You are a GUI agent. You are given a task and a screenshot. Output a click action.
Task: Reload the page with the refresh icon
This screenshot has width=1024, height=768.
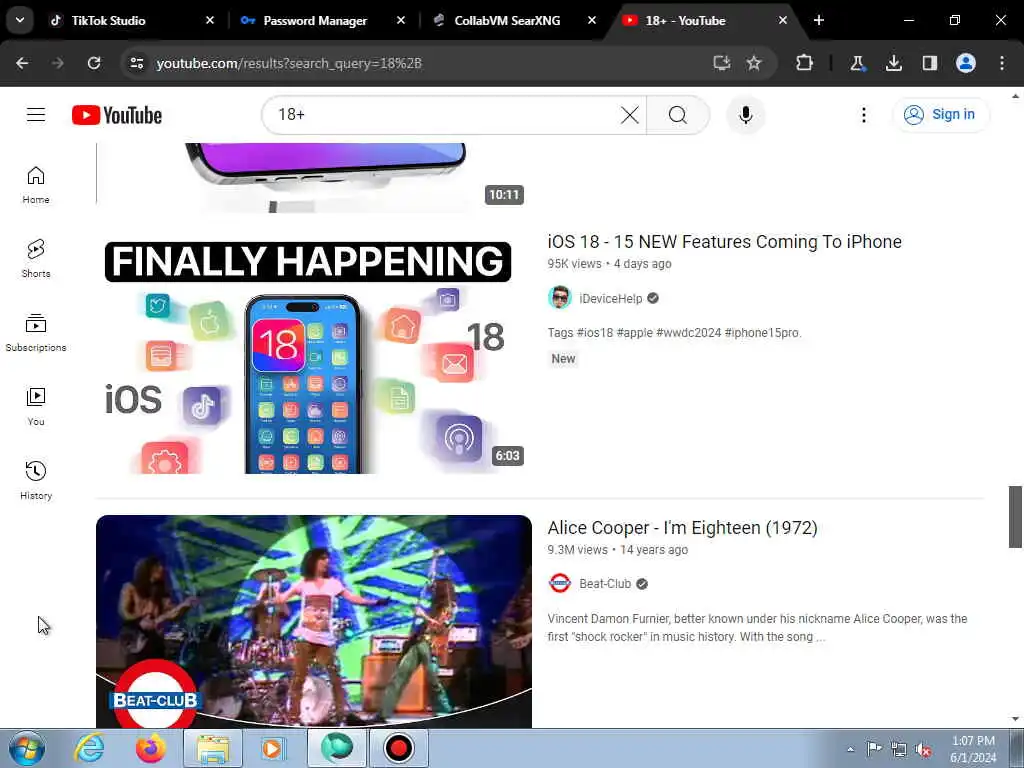pos(94,63)
